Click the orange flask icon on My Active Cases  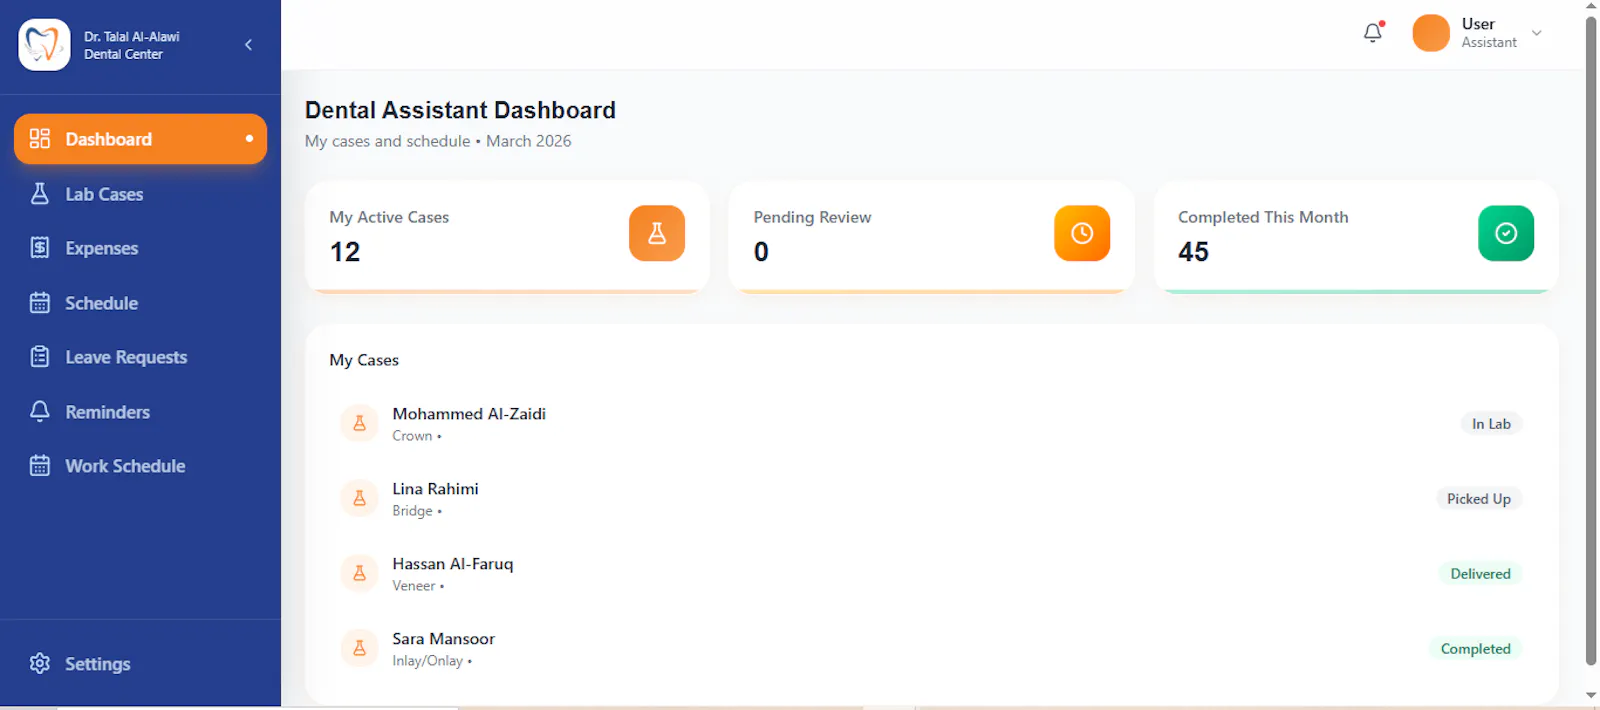pos(657,233)
